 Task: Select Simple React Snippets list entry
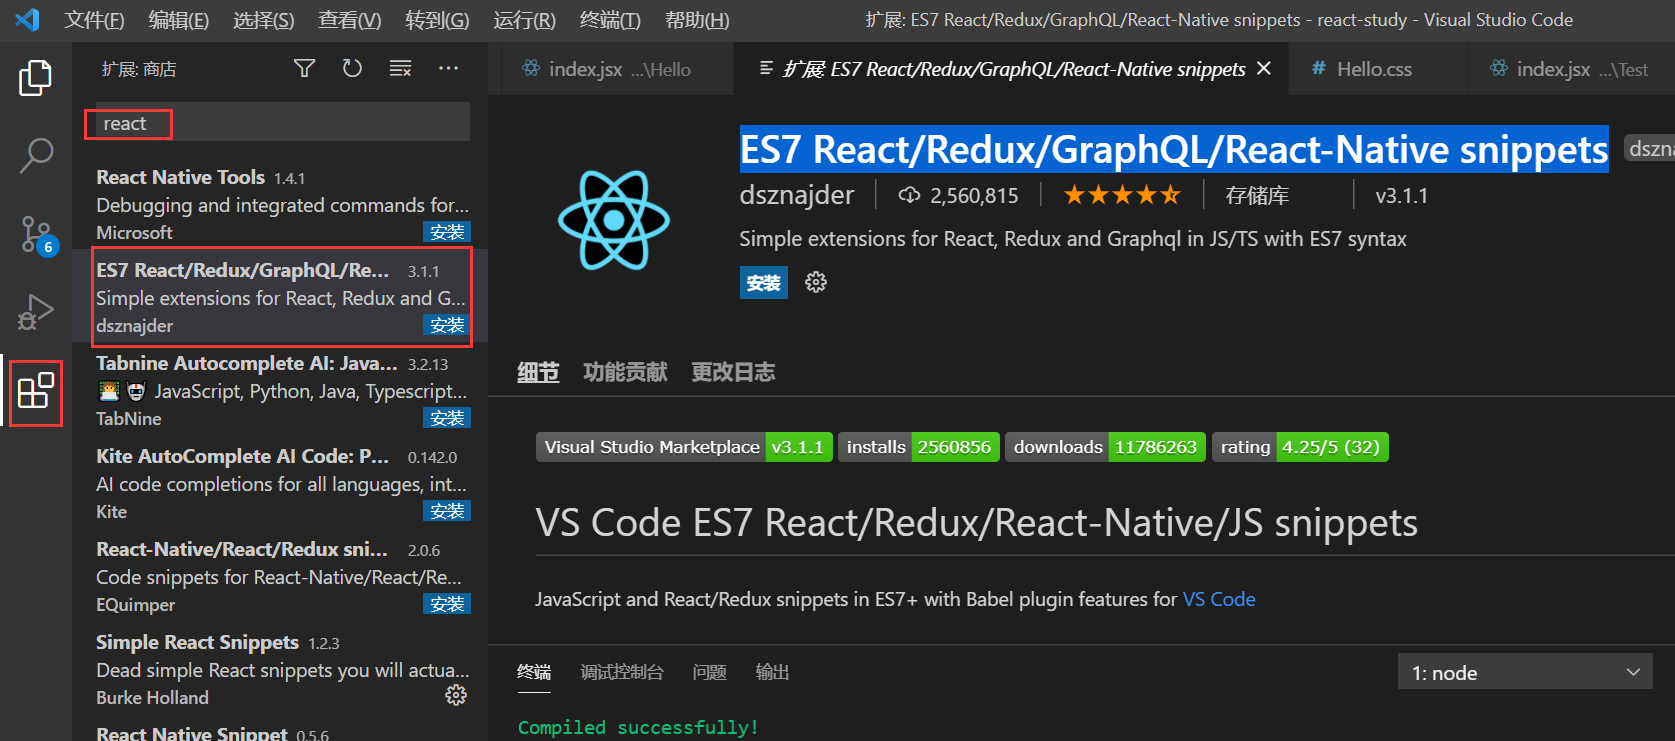[x=280, y=669]
